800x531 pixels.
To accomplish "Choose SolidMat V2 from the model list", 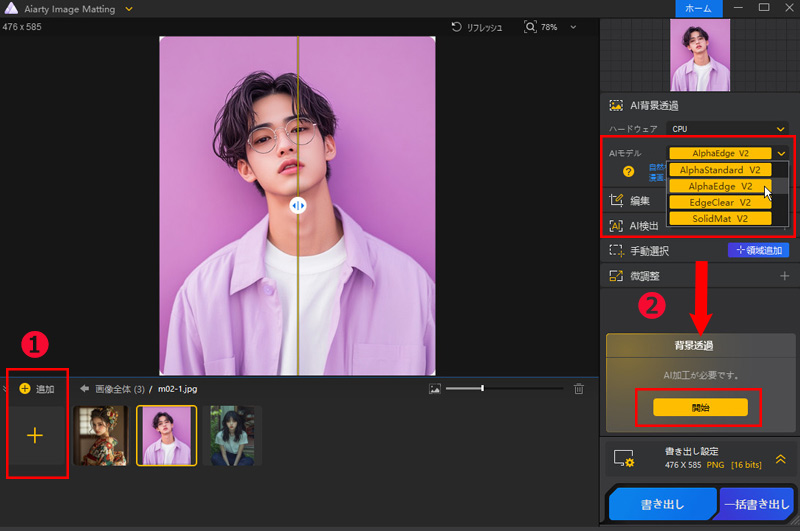I will coord(720,218).
